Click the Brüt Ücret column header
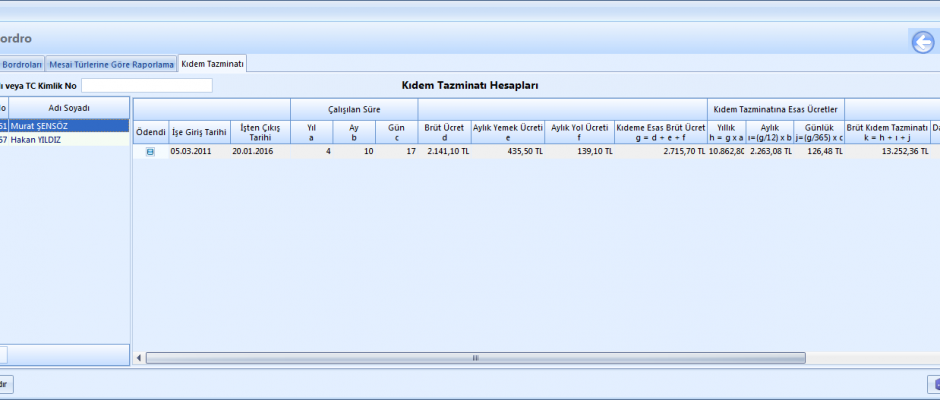940x400 pixels. click(445, 132)
